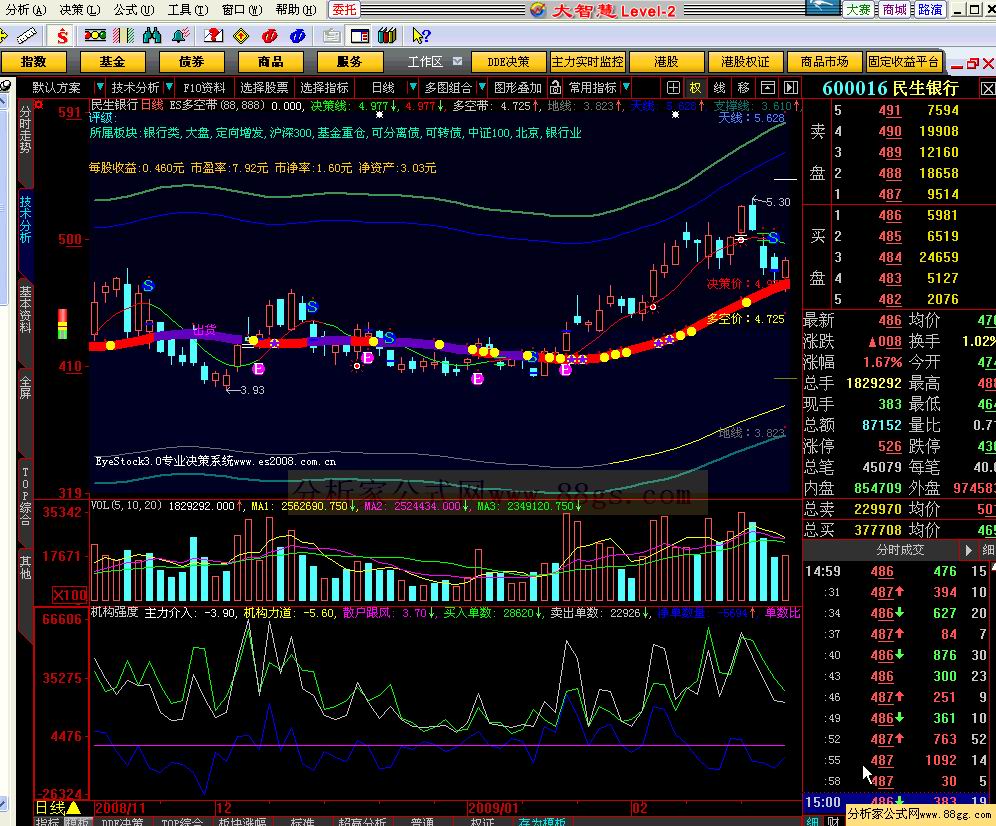This screenshot has height=826, width=996.
Task: Expand the 技术分析 dropdown arrow
Action: point(169,87)
